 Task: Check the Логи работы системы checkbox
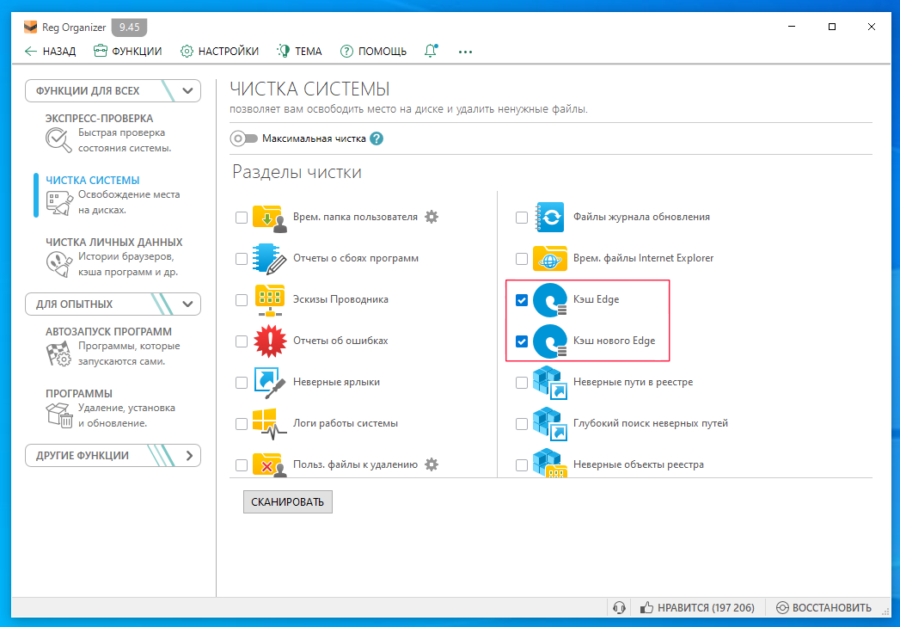(x=241, y=424)
